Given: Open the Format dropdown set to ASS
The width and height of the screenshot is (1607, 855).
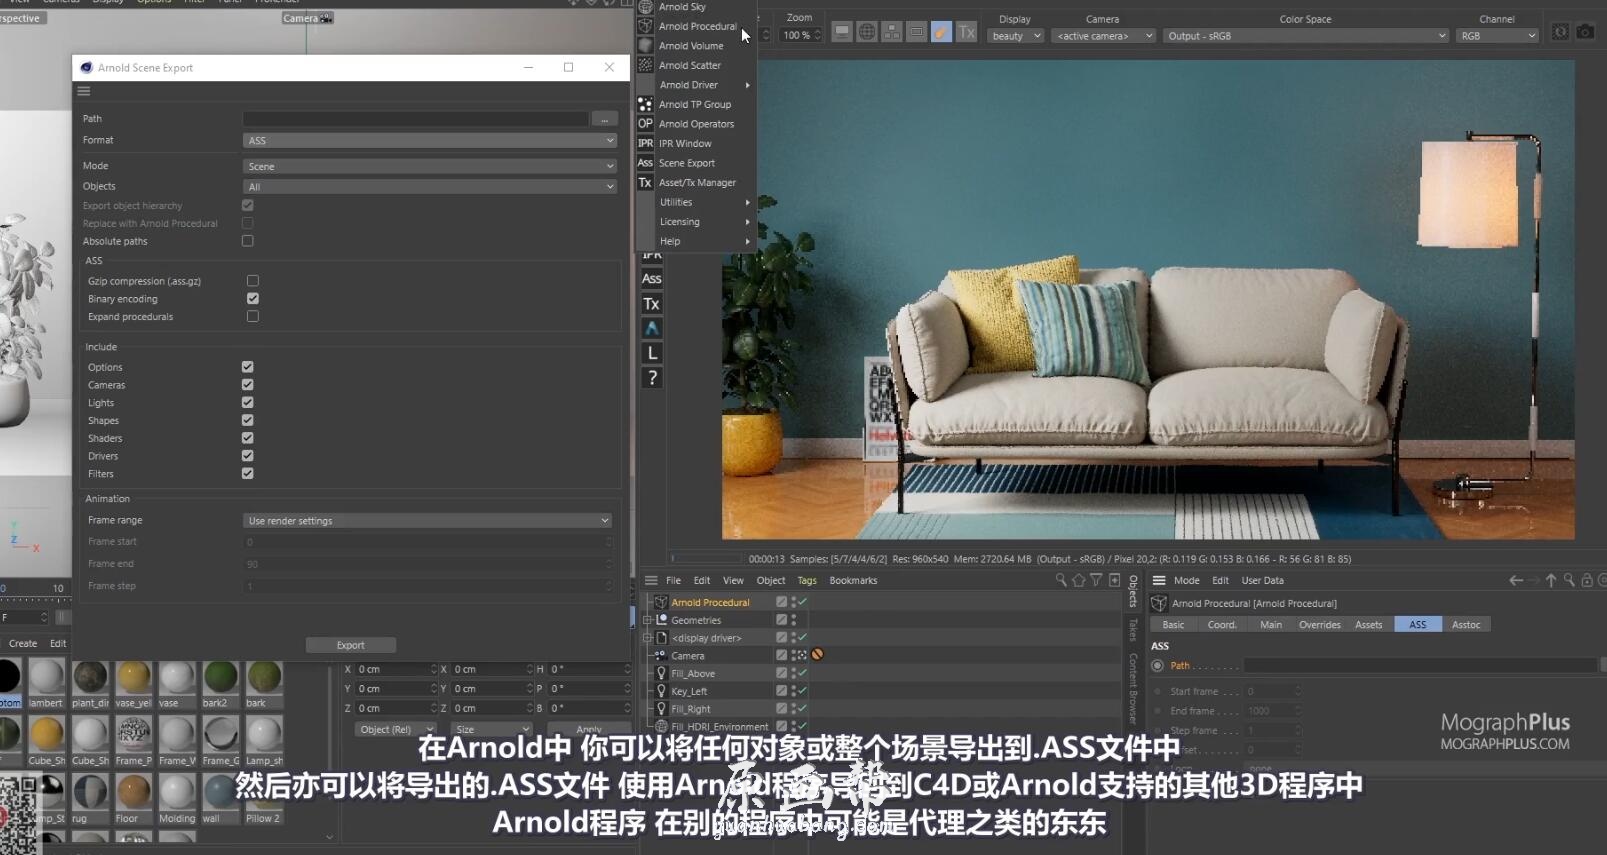Looking at the screenshot, I should (x=429, y=140).
